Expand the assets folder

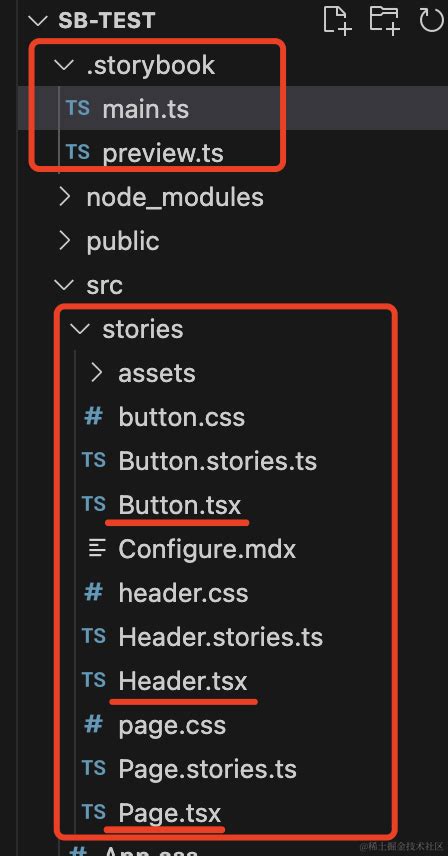[x=97, y=373]
